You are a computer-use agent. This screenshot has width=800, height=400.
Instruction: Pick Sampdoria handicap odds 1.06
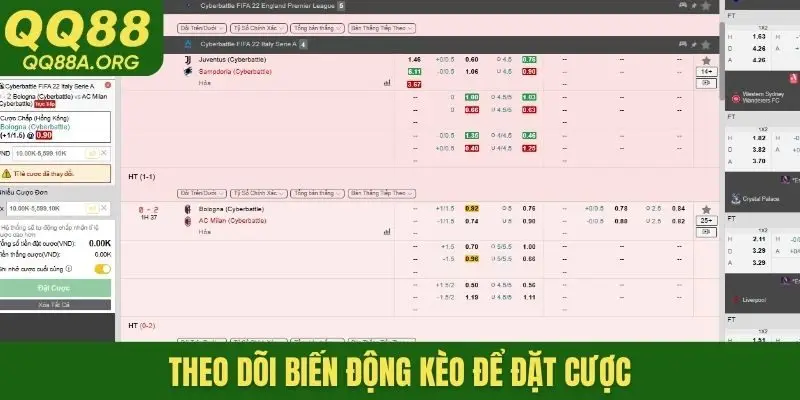pyautogui.click(x=471, y=72)
